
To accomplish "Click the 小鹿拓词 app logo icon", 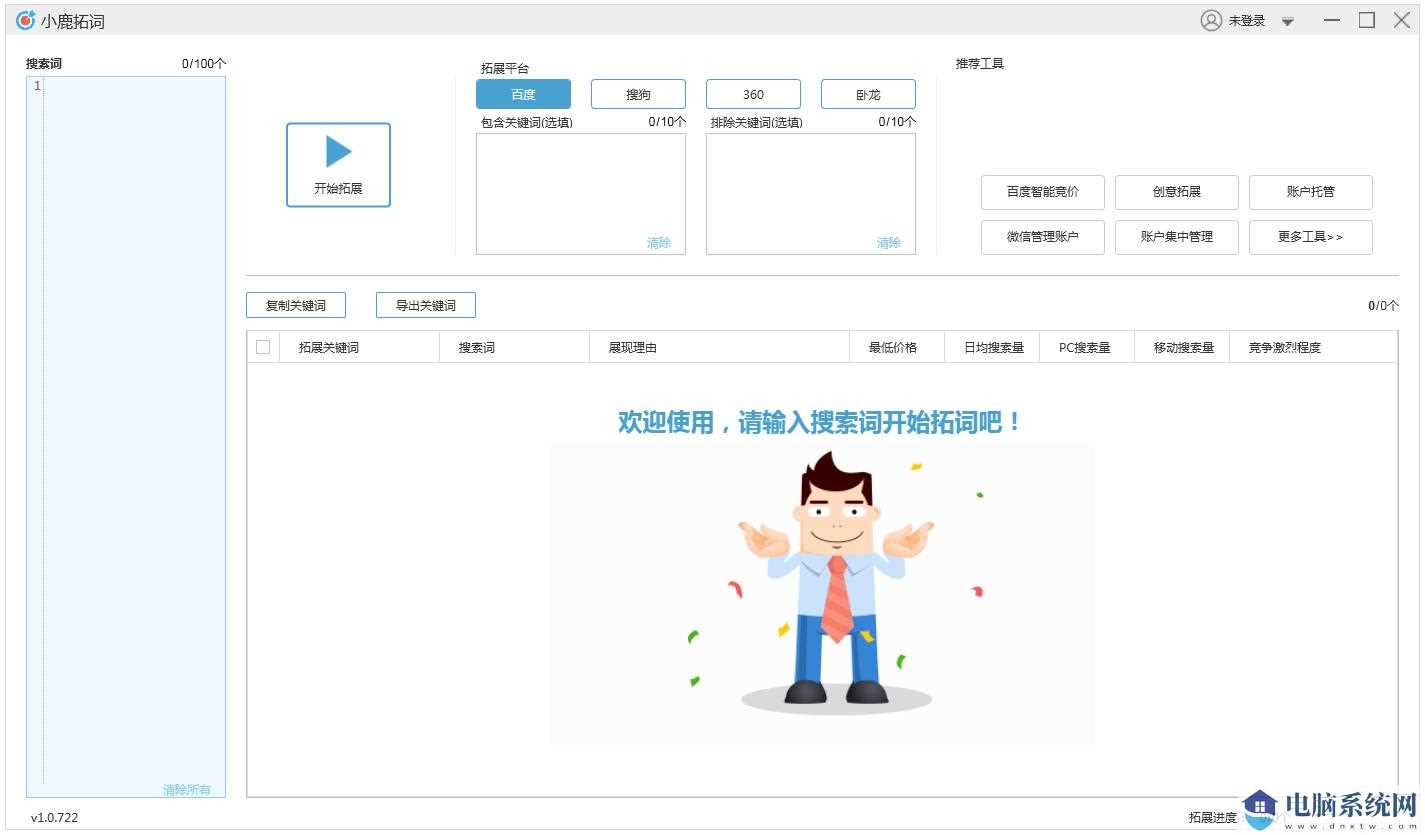I will [25, 20].
